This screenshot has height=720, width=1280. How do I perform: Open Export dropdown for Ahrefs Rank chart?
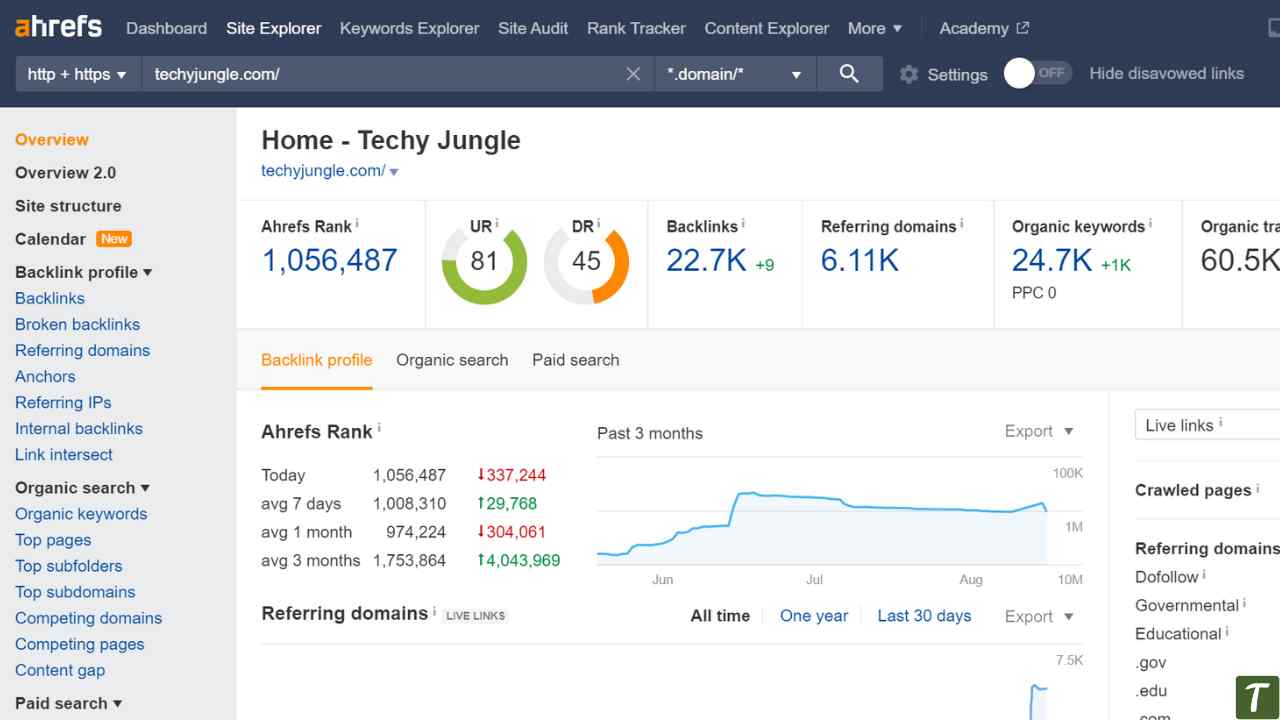[1039, 431]
